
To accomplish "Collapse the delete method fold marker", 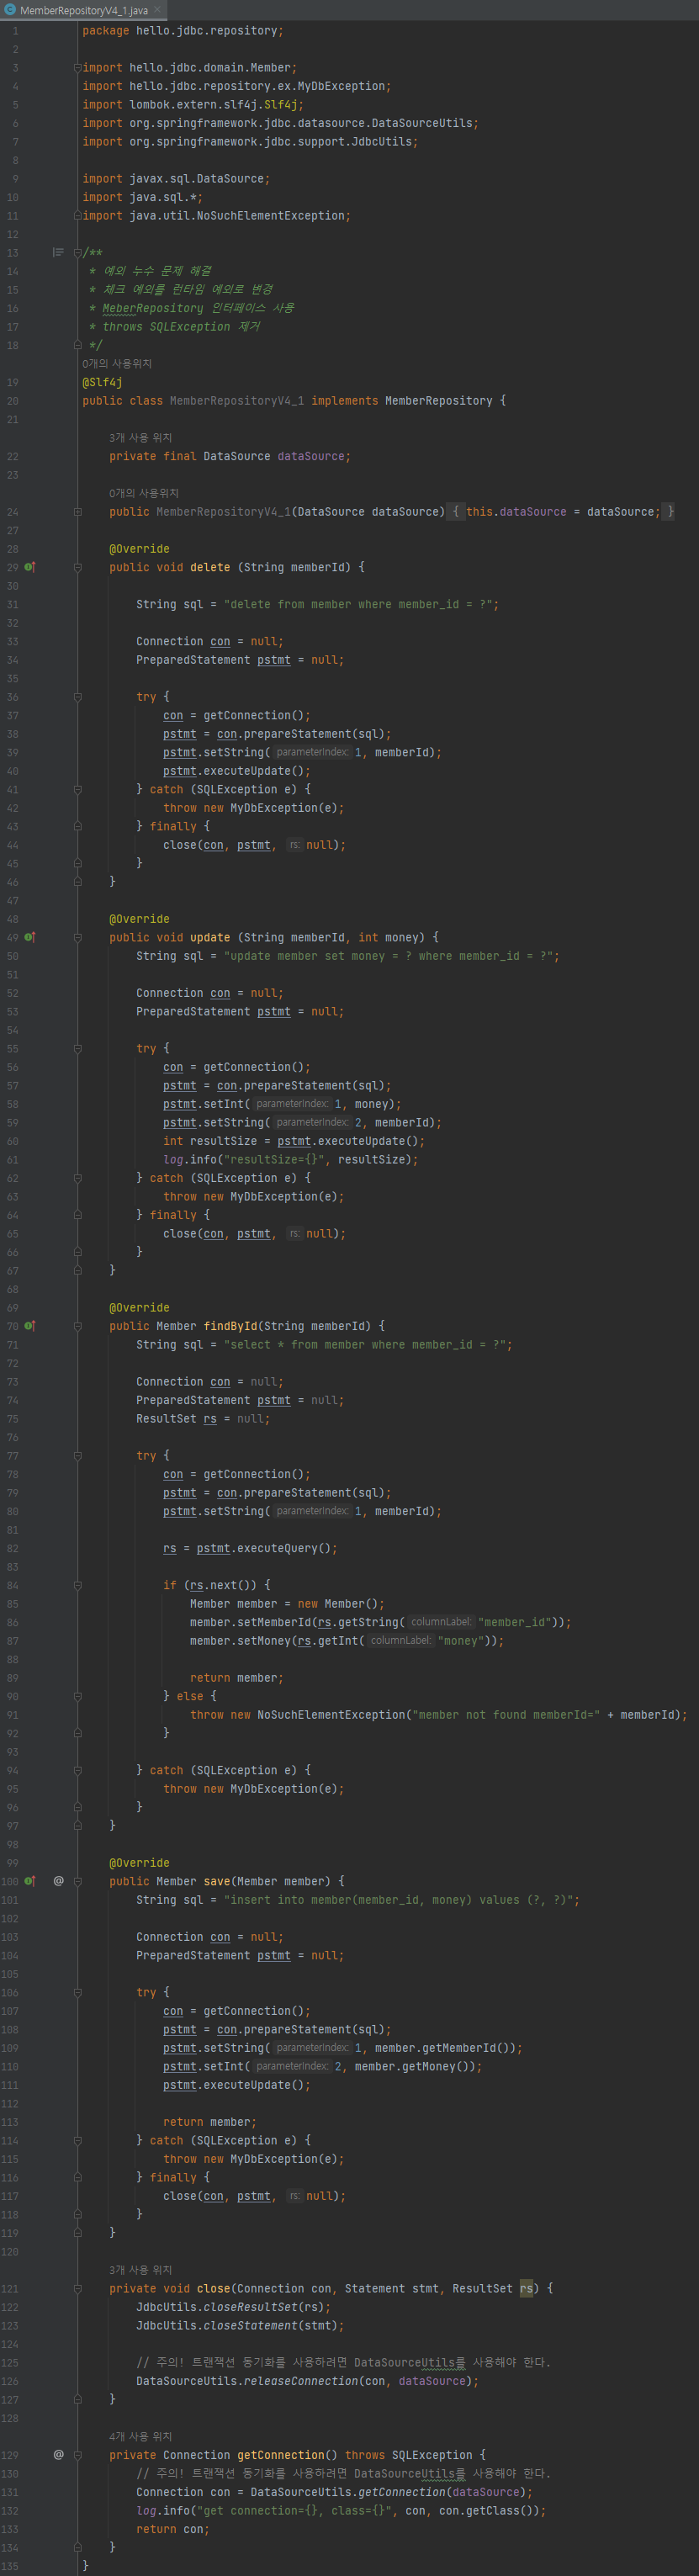I will pyautogui.click(x=77, y=567).
